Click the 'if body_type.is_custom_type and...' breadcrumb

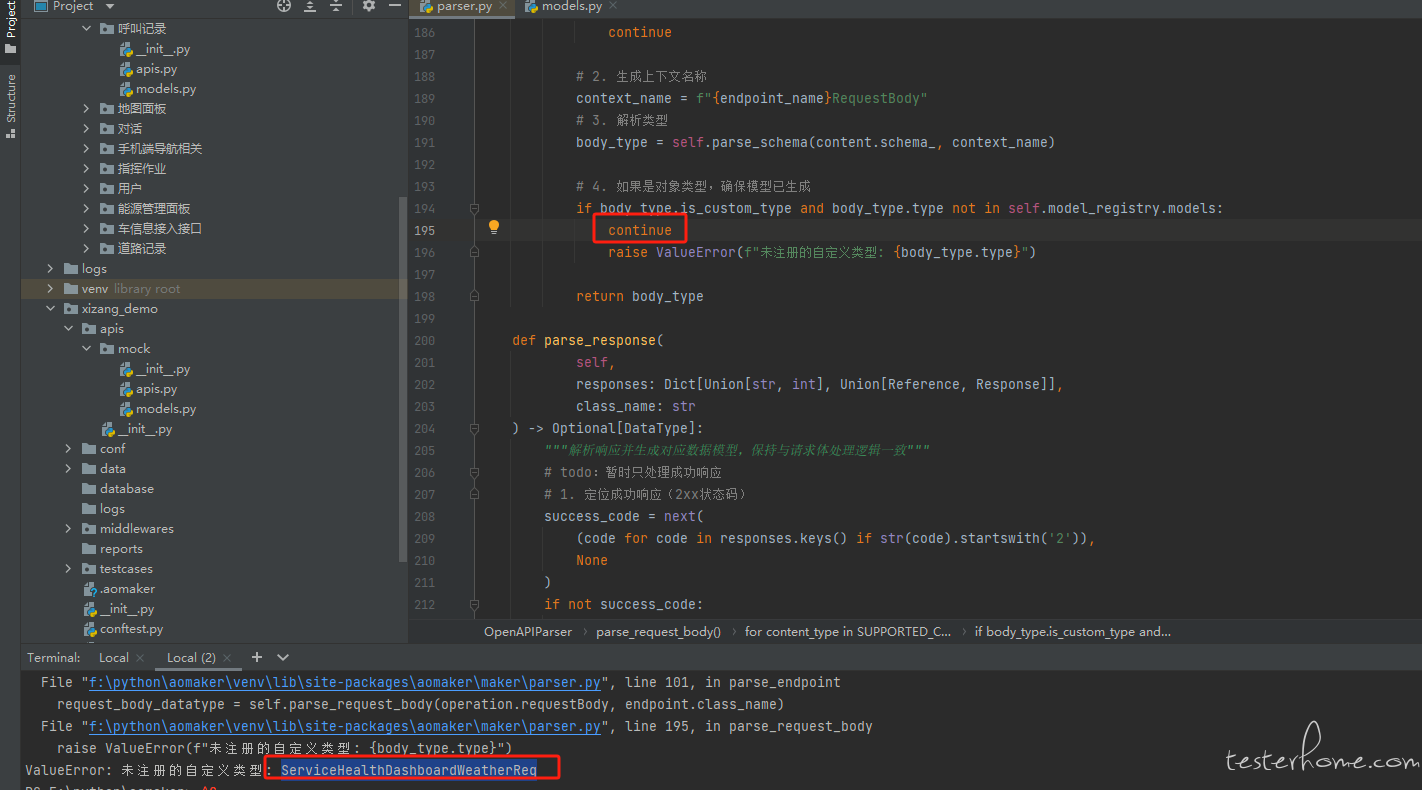(1073, 632)
